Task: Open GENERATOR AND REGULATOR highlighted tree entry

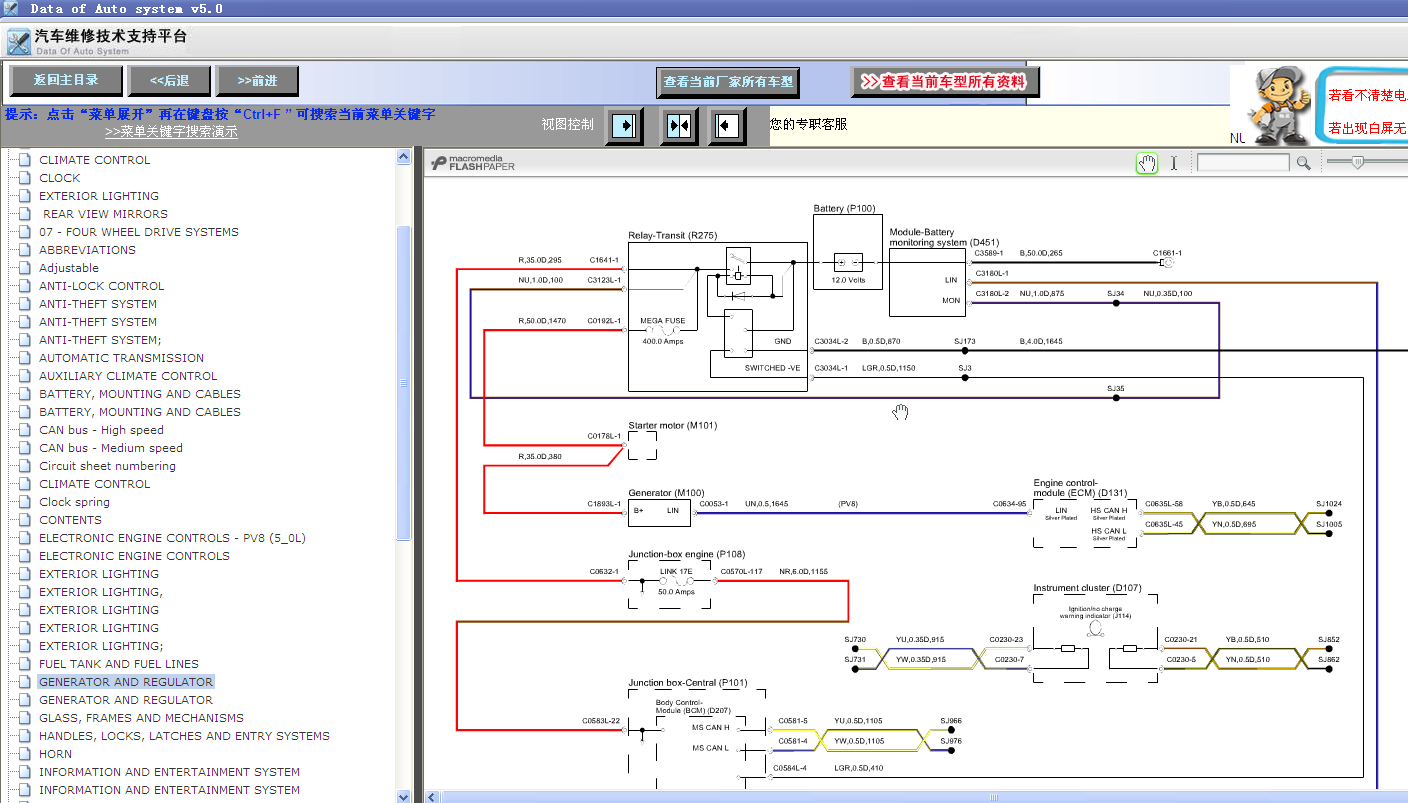Action: [x=126, y=682]
